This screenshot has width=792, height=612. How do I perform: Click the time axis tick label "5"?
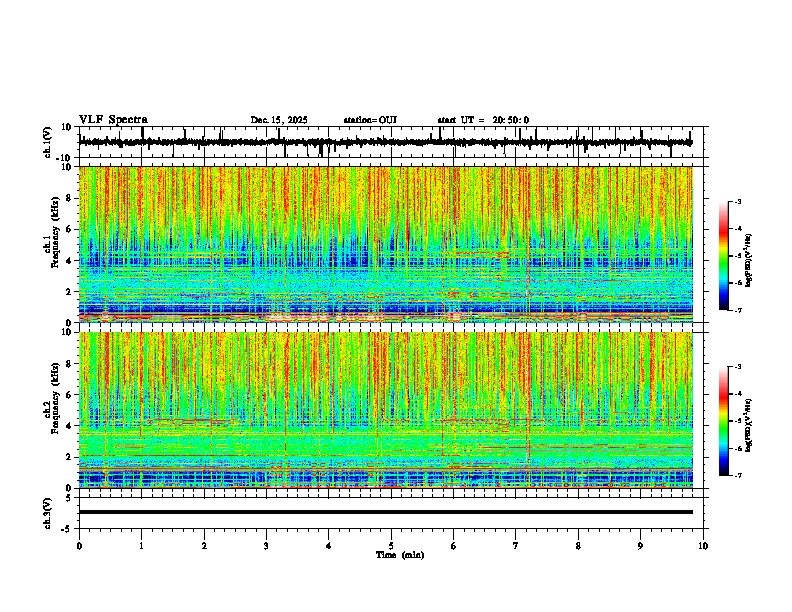pyautogui.click(x=391, y=546)
